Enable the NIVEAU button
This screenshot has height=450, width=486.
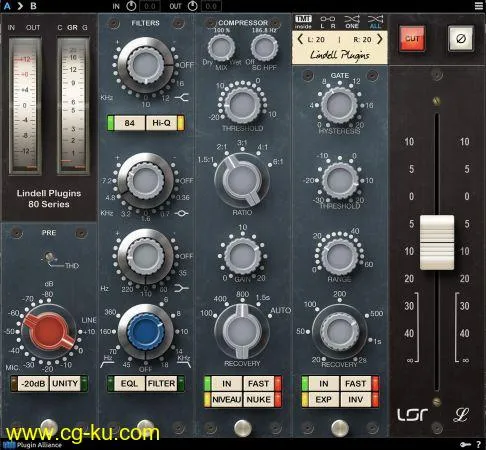pos(227,399)
